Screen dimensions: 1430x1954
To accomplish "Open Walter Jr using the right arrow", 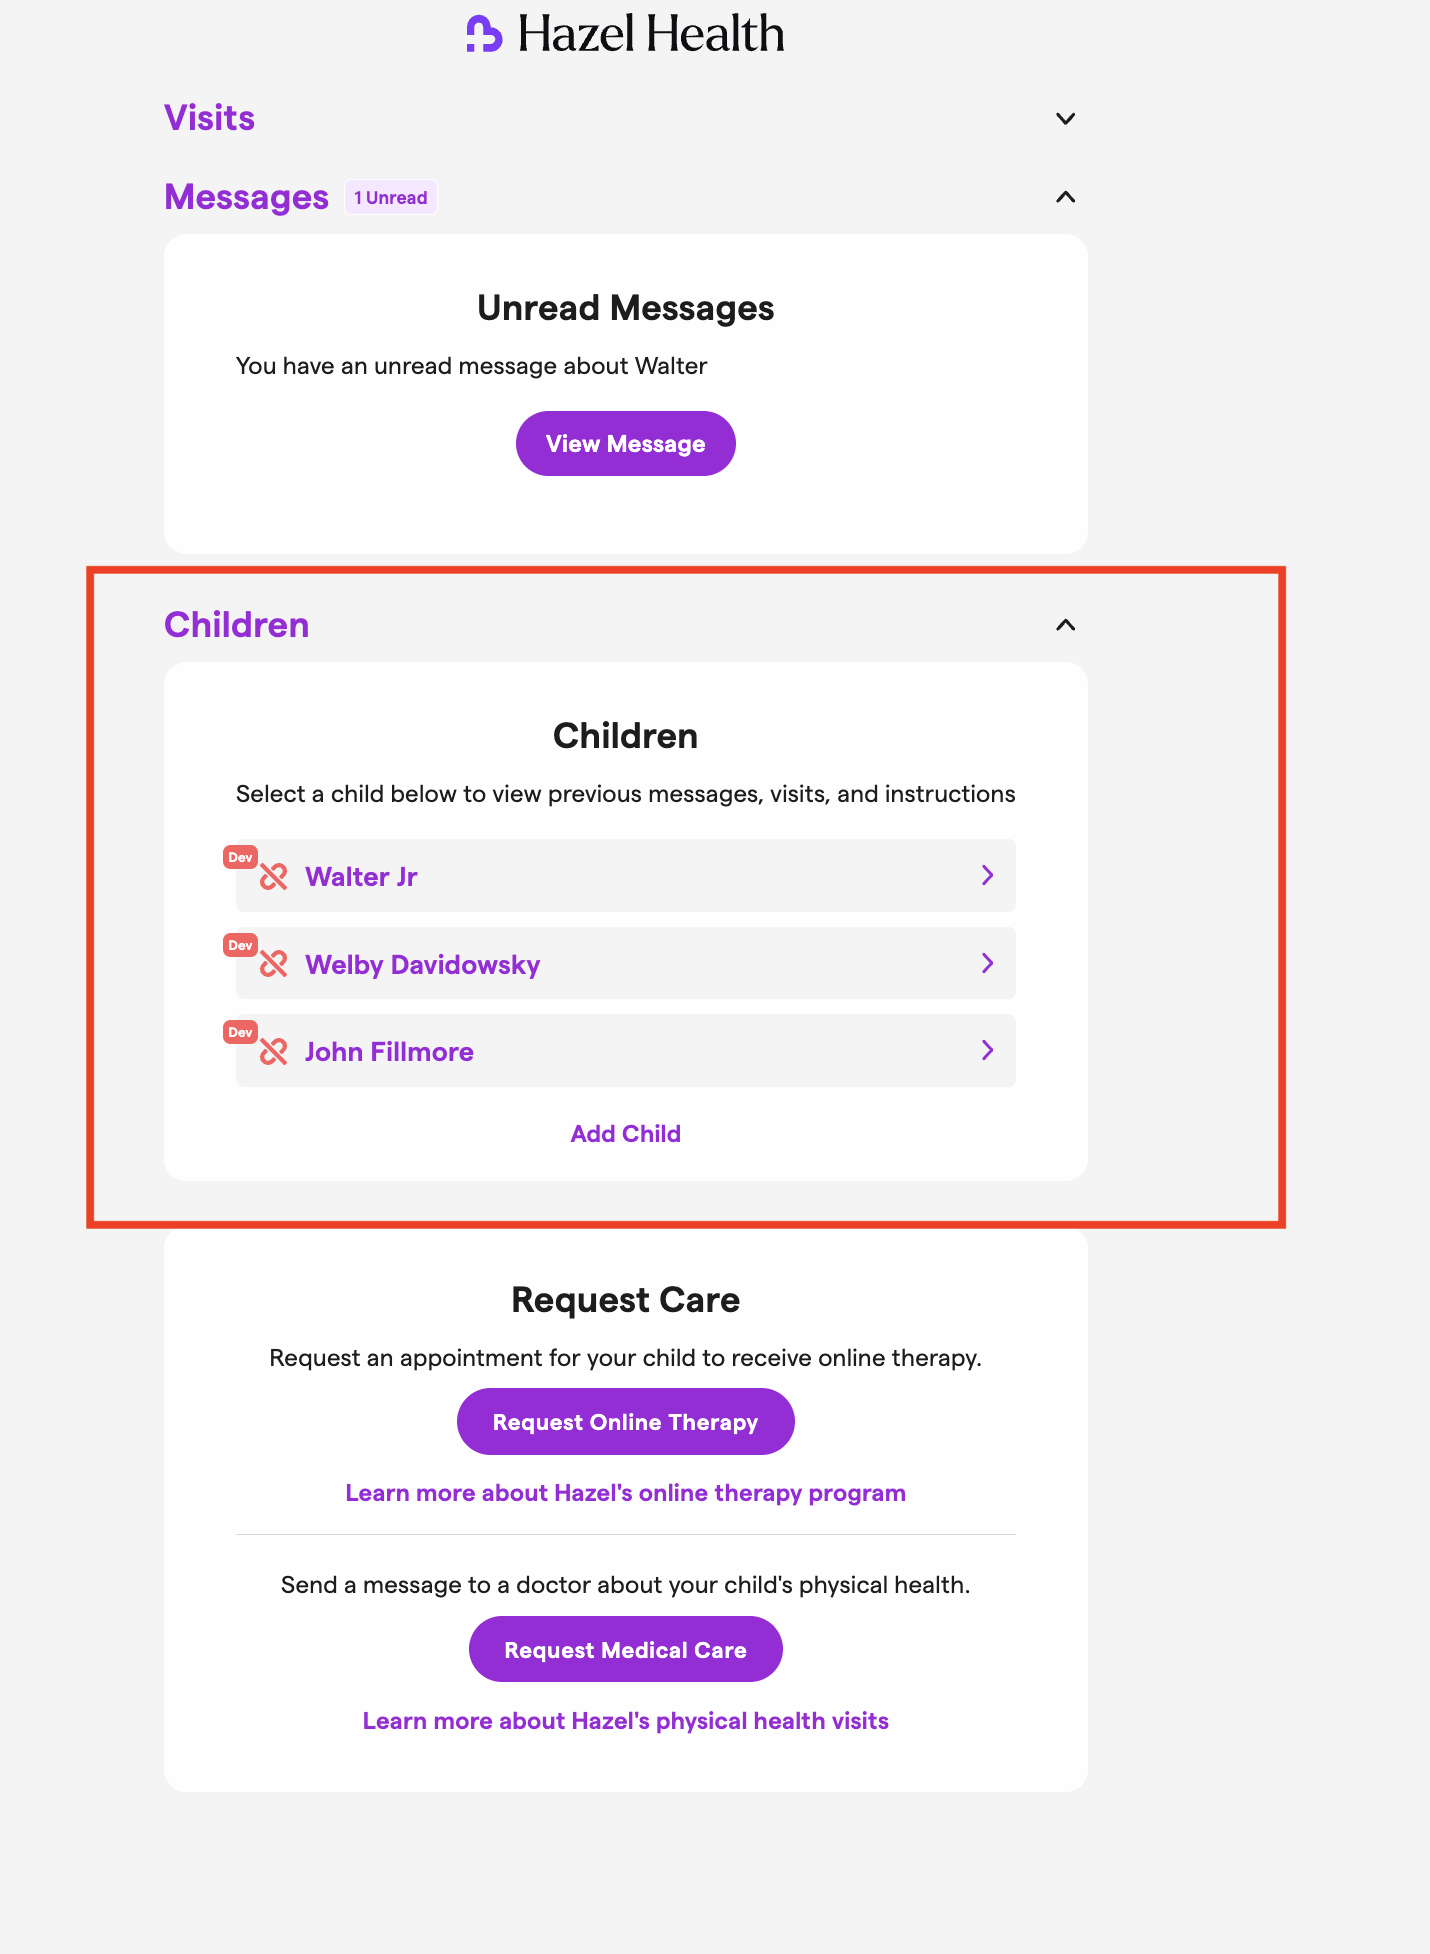I will coord(987,876).
